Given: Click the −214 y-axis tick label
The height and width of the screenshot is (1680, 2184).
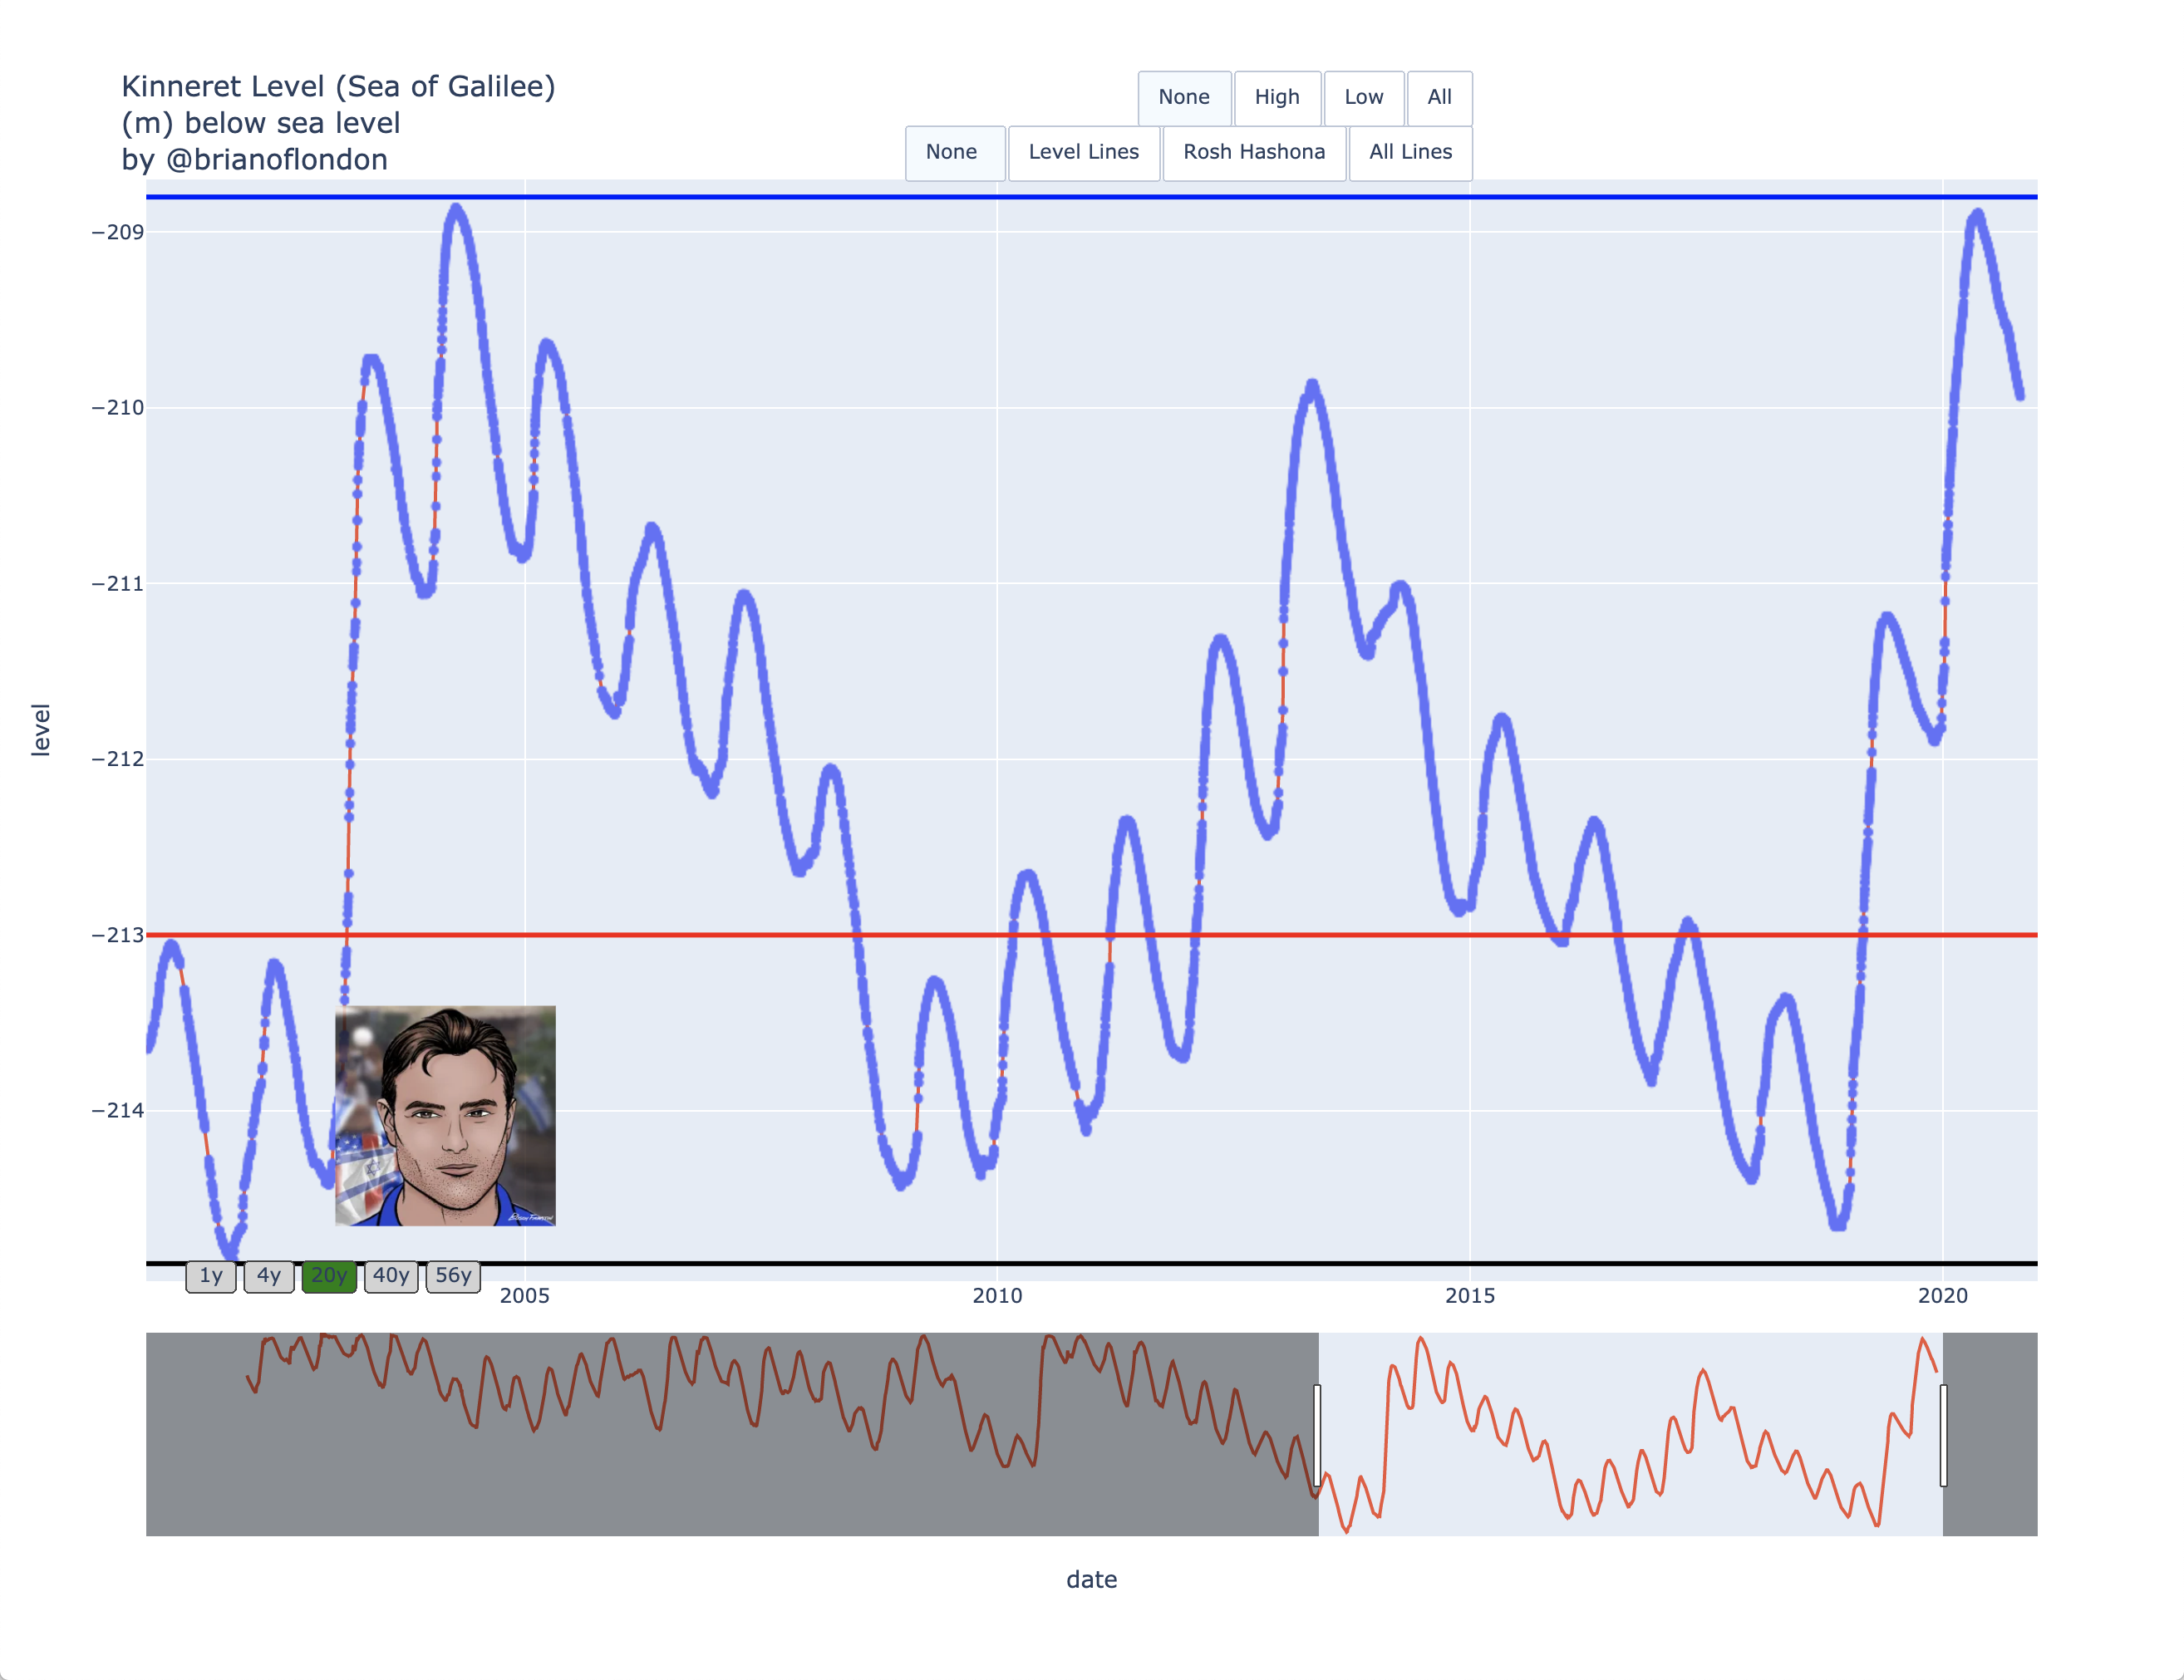Looking at the screenshot, I should tap(117, 1111).
